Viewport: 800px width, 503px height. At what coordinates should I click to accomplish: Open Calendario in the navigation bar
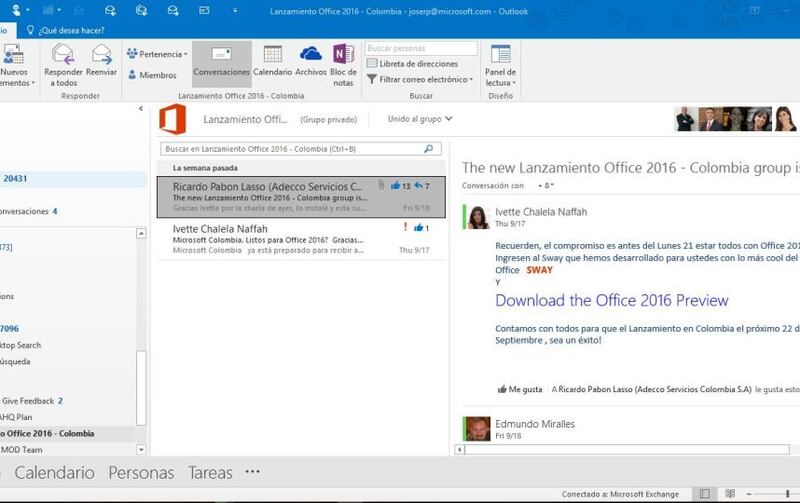(54, 472)
